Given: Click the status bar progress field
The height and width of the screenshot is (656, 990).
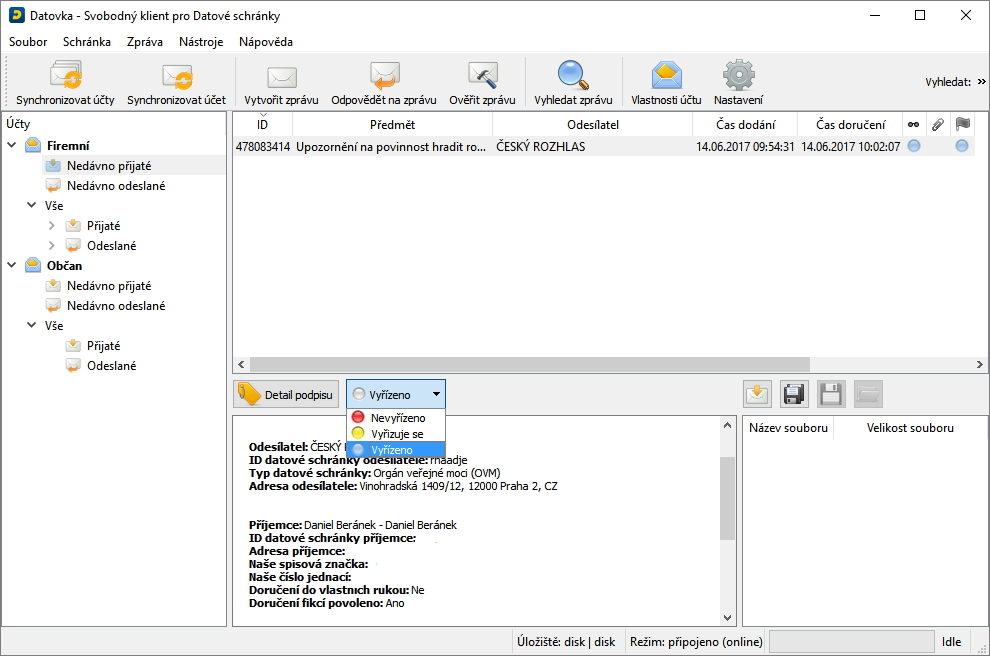Looking at the screenshot, I should click(851, 641).
